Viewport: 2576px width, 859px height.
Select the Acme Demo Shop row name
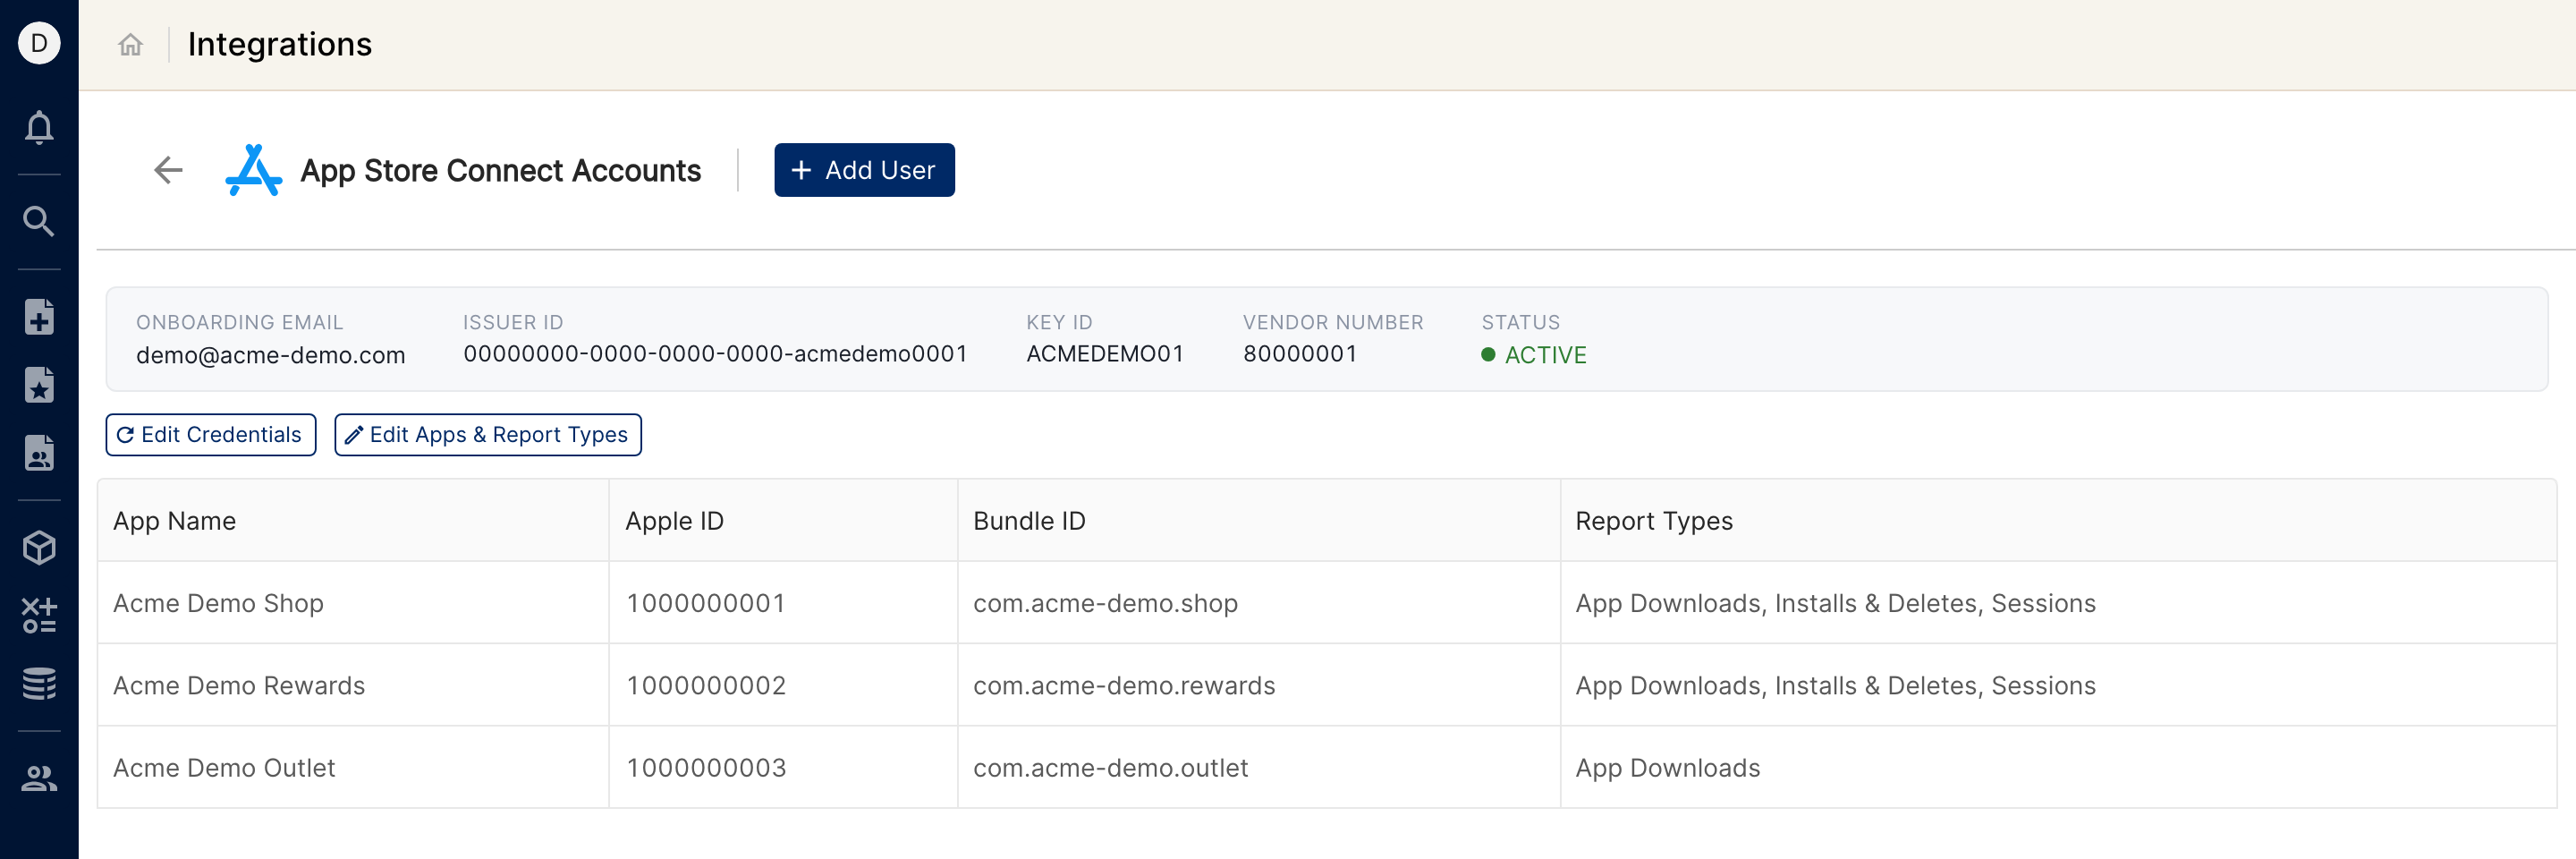pyautogui.click(x=218, y=603)
